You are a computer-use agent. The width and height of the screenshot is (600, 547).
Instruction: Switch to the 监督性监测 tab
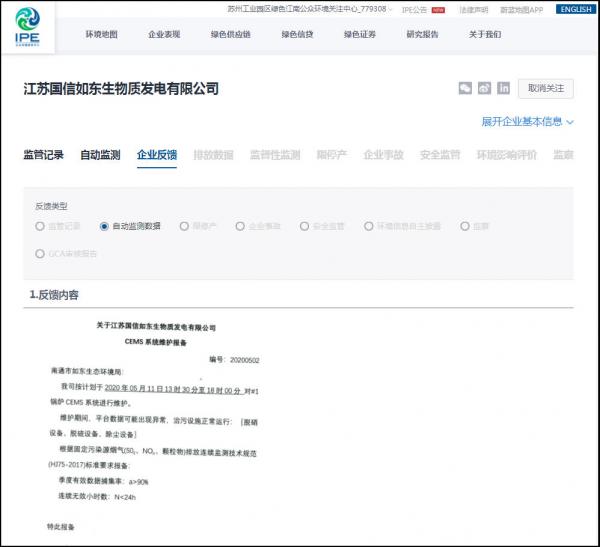click(x=275, y=155)
